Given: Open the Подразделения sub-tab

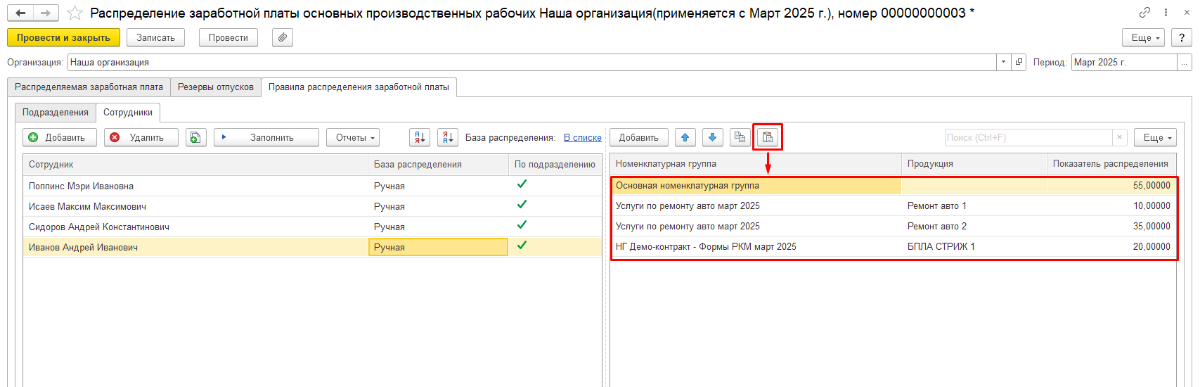Looking at the screenshot, I should 55,113.
